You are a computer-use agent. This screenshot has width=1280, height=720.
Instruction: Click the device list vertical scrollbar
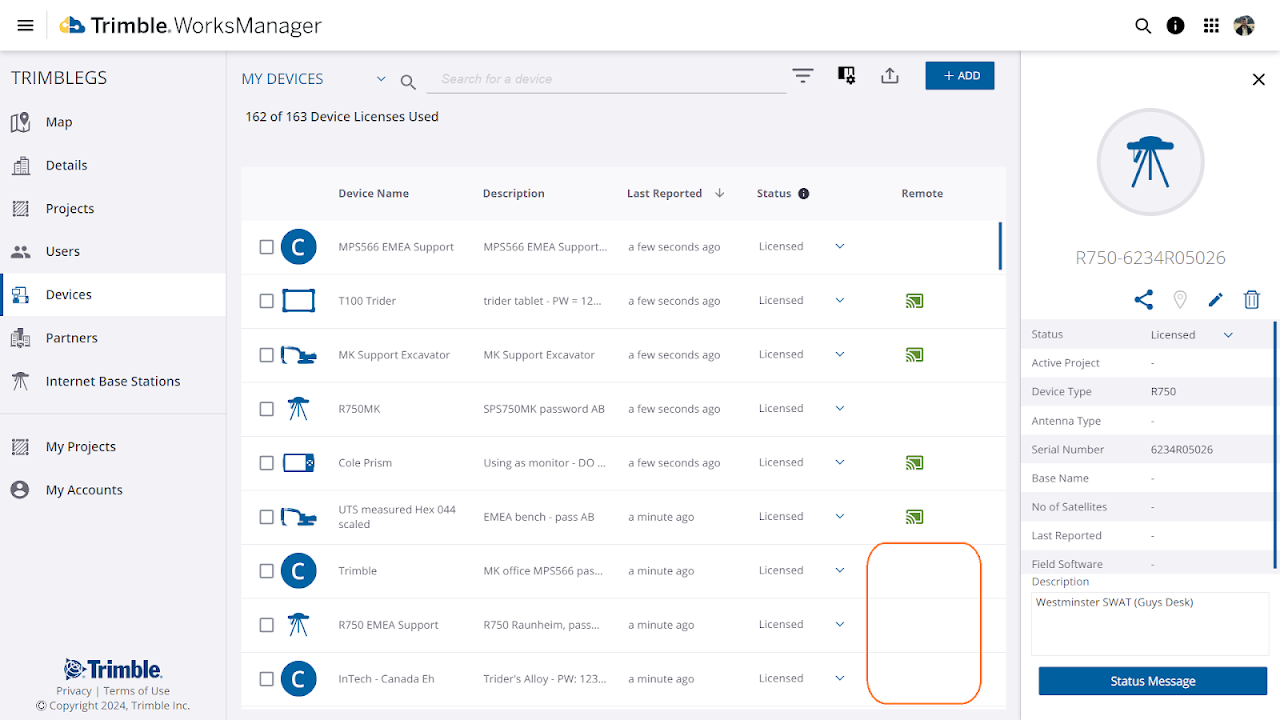coord(1001,246)
